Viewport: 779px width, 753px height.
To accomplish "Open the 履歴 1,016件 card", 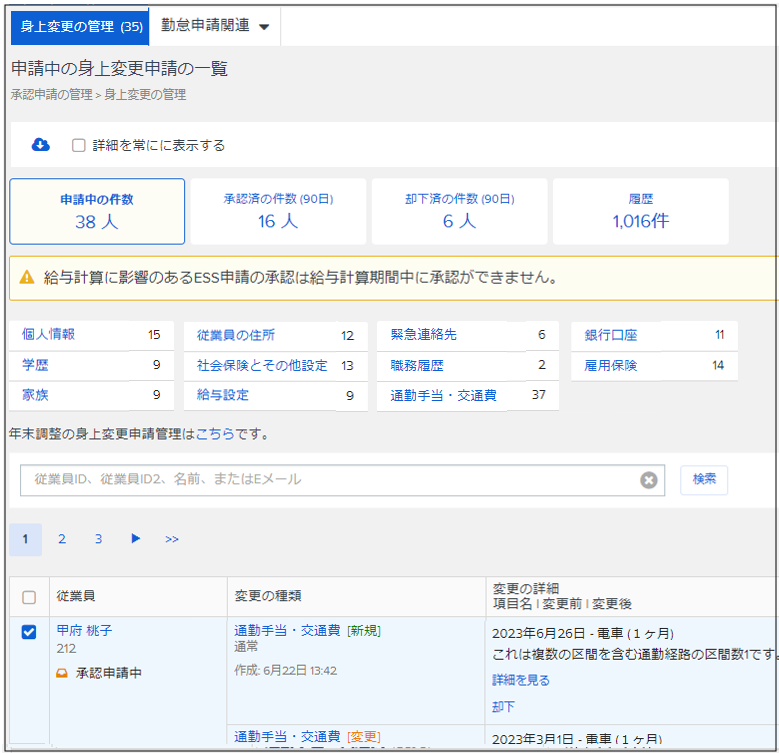I will (x=640, y=211).
